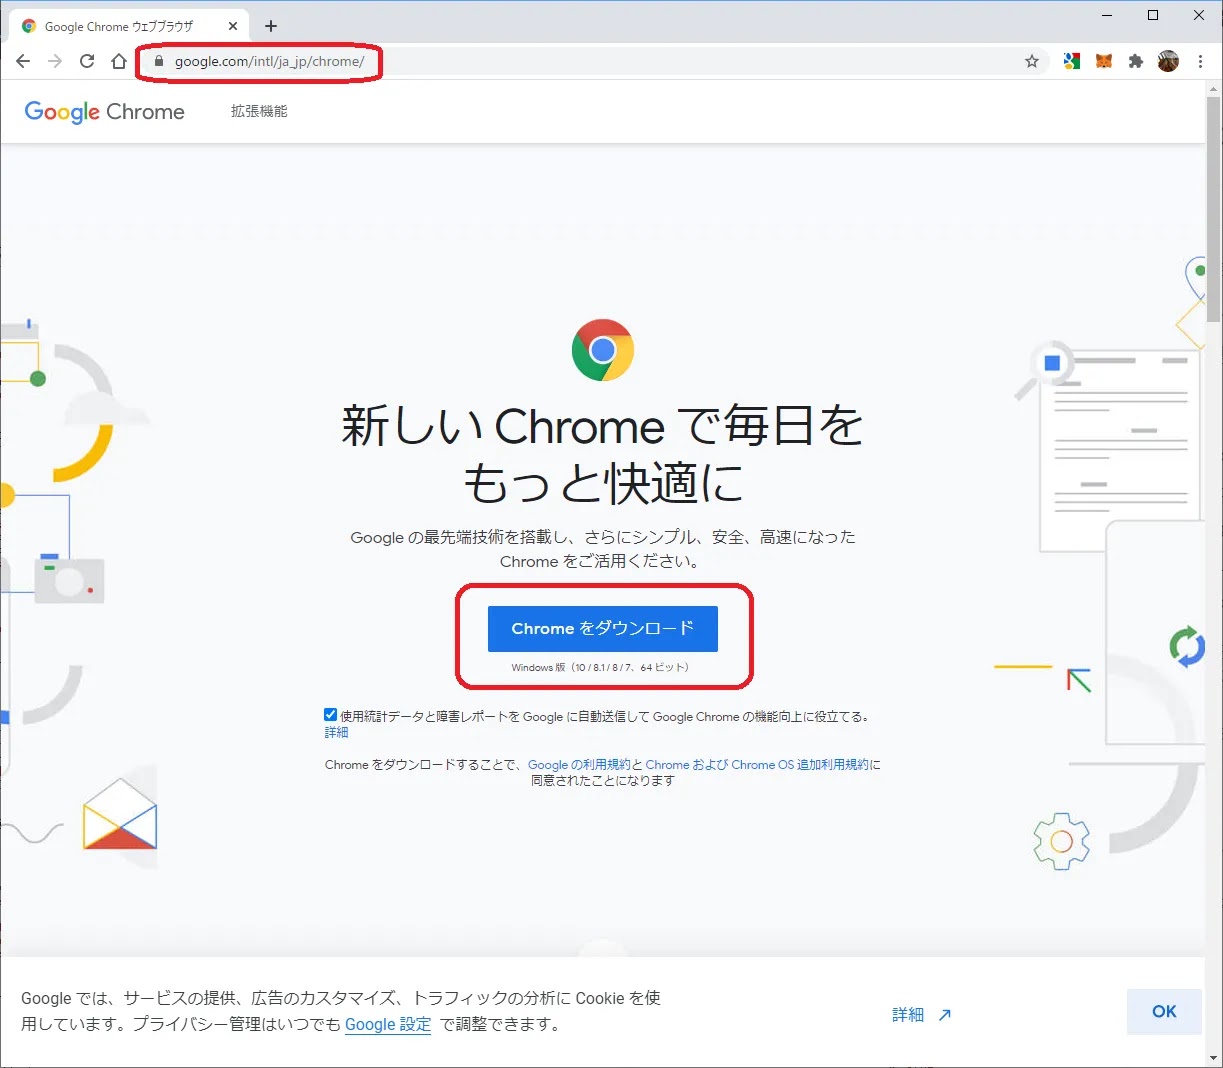
Task: Minimize the Chrome window
Action: pyautogui.click(x=1107, y=15)
